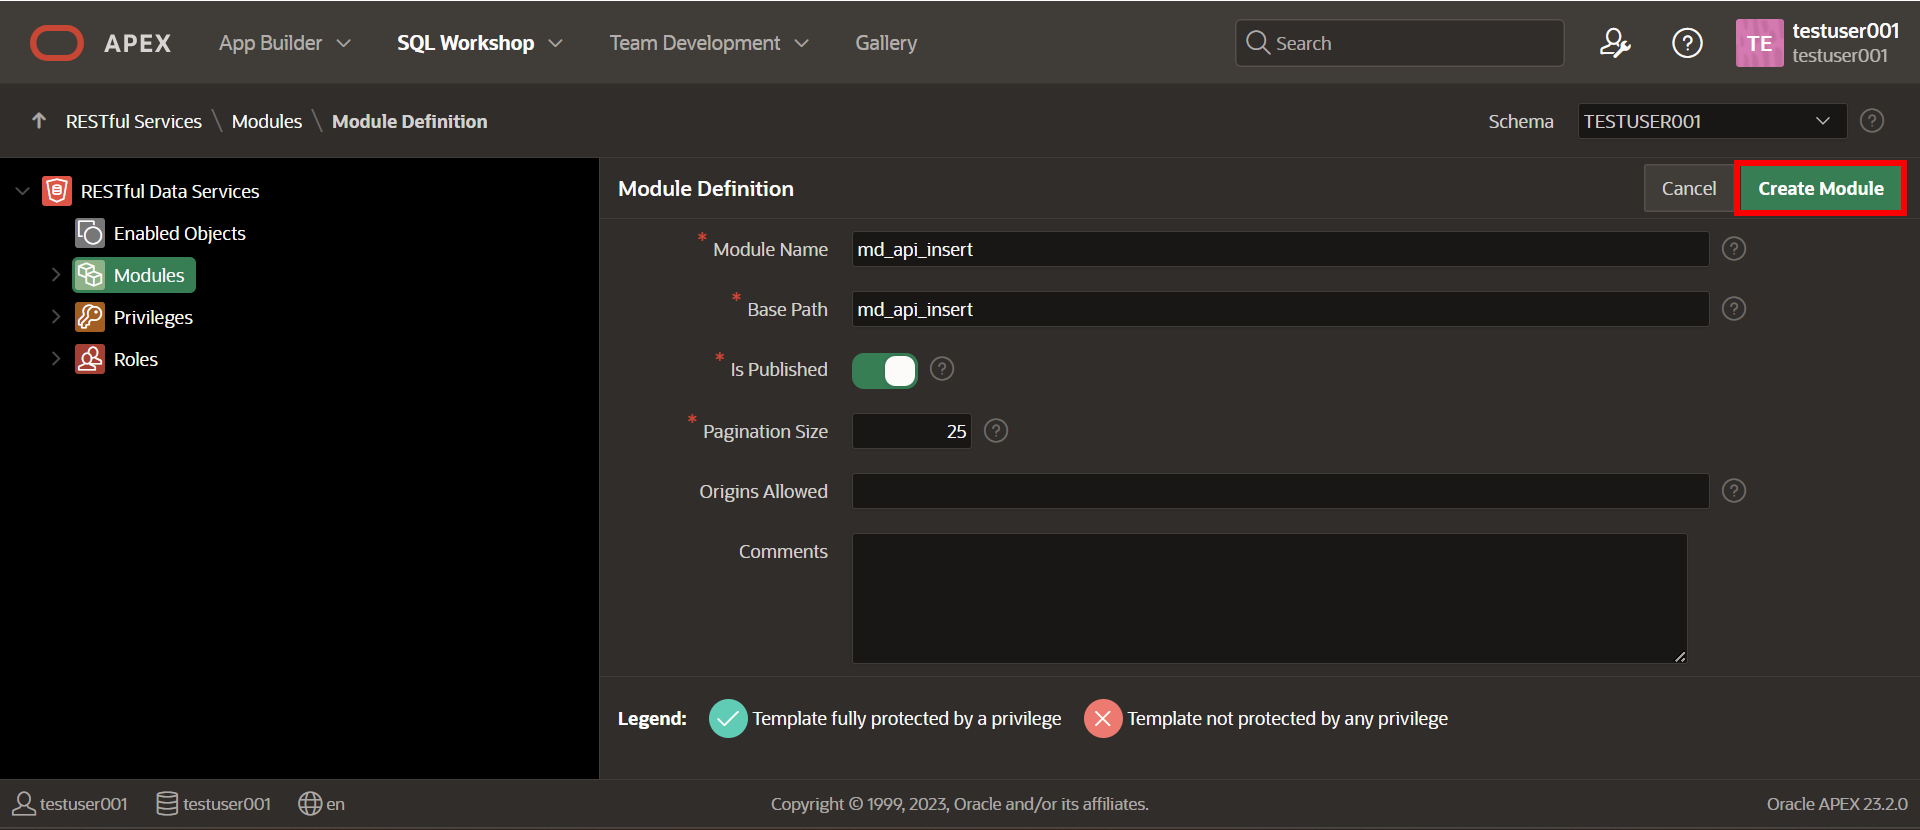This screenshot has height=830, width=1920.
Task: Click the Search box in header
Action: click(1399, 43)
